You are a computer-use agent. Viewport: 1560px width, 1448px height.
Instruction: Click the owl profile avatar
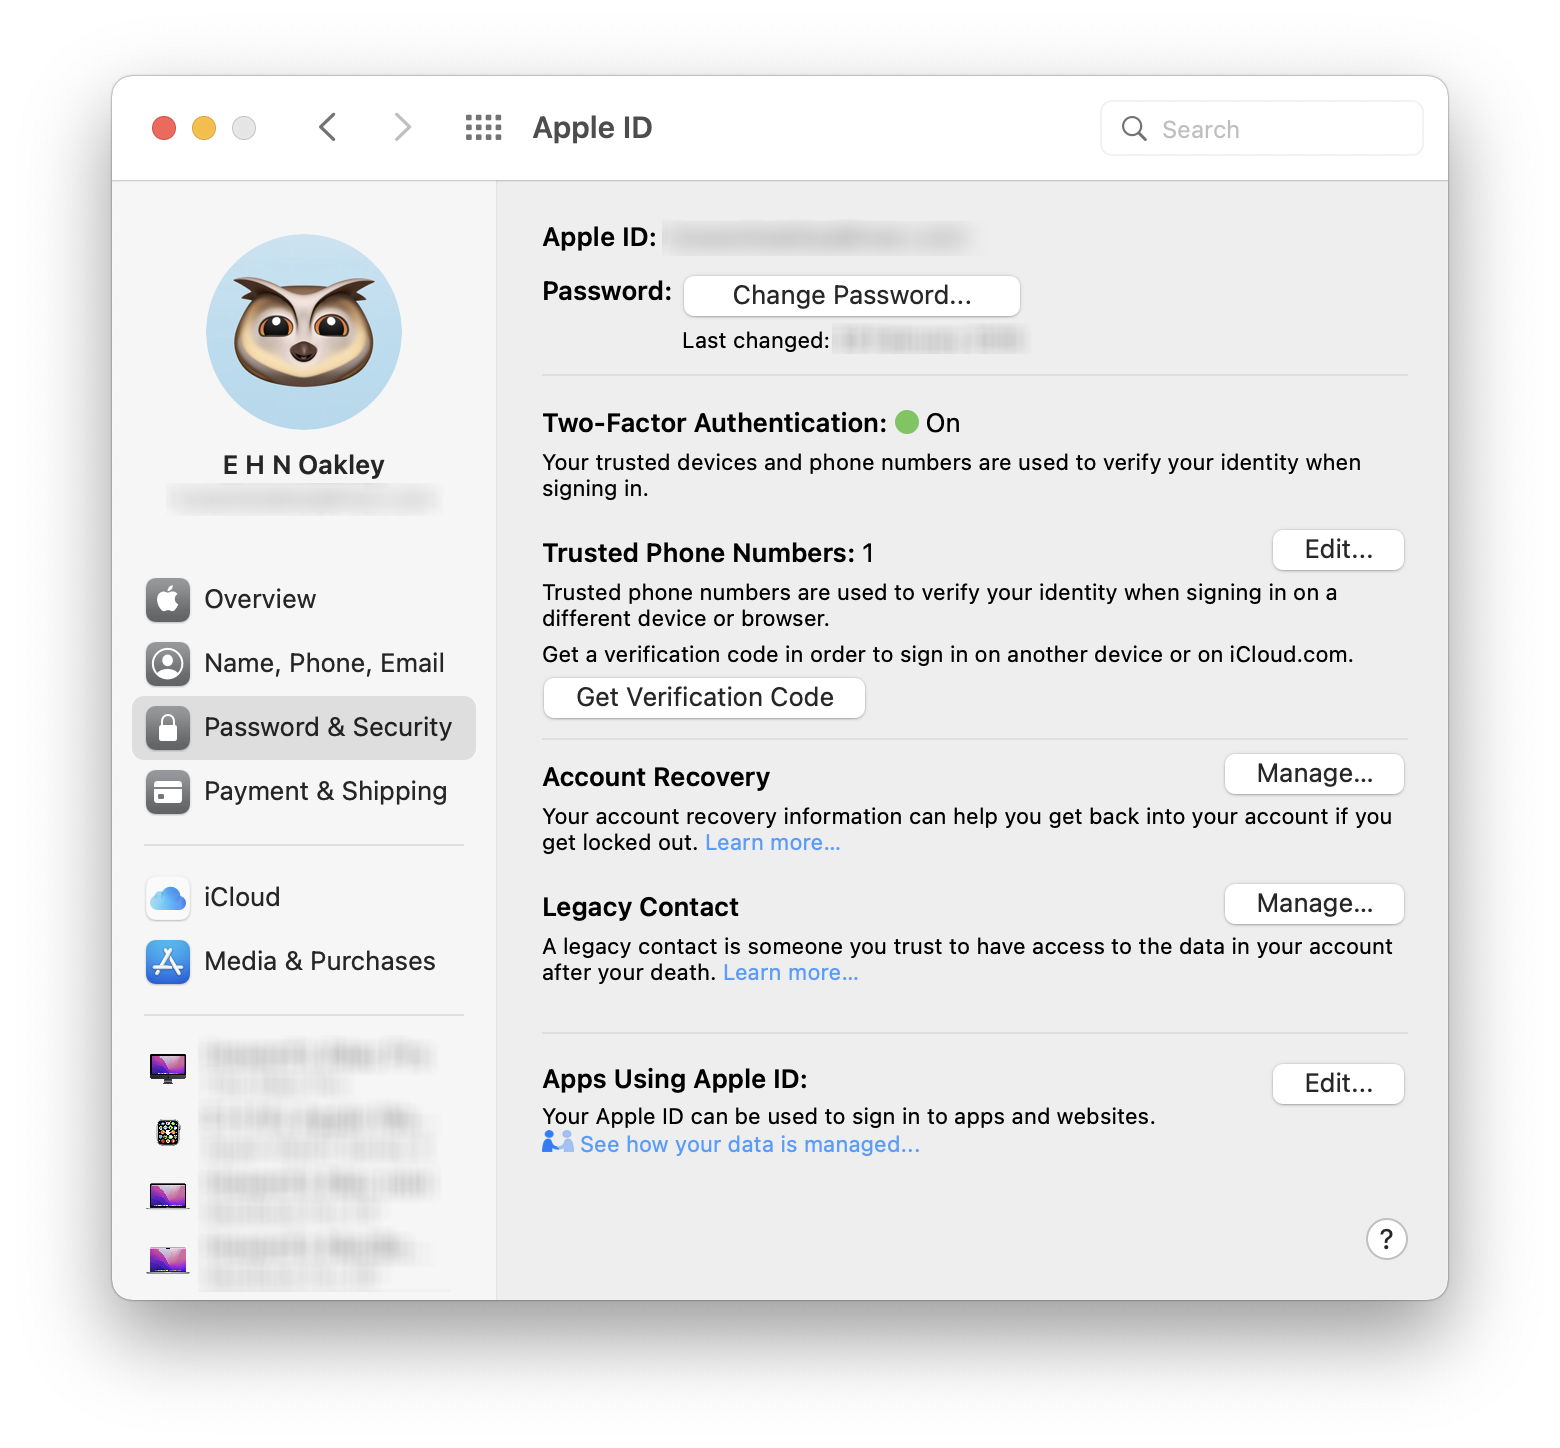304,332
